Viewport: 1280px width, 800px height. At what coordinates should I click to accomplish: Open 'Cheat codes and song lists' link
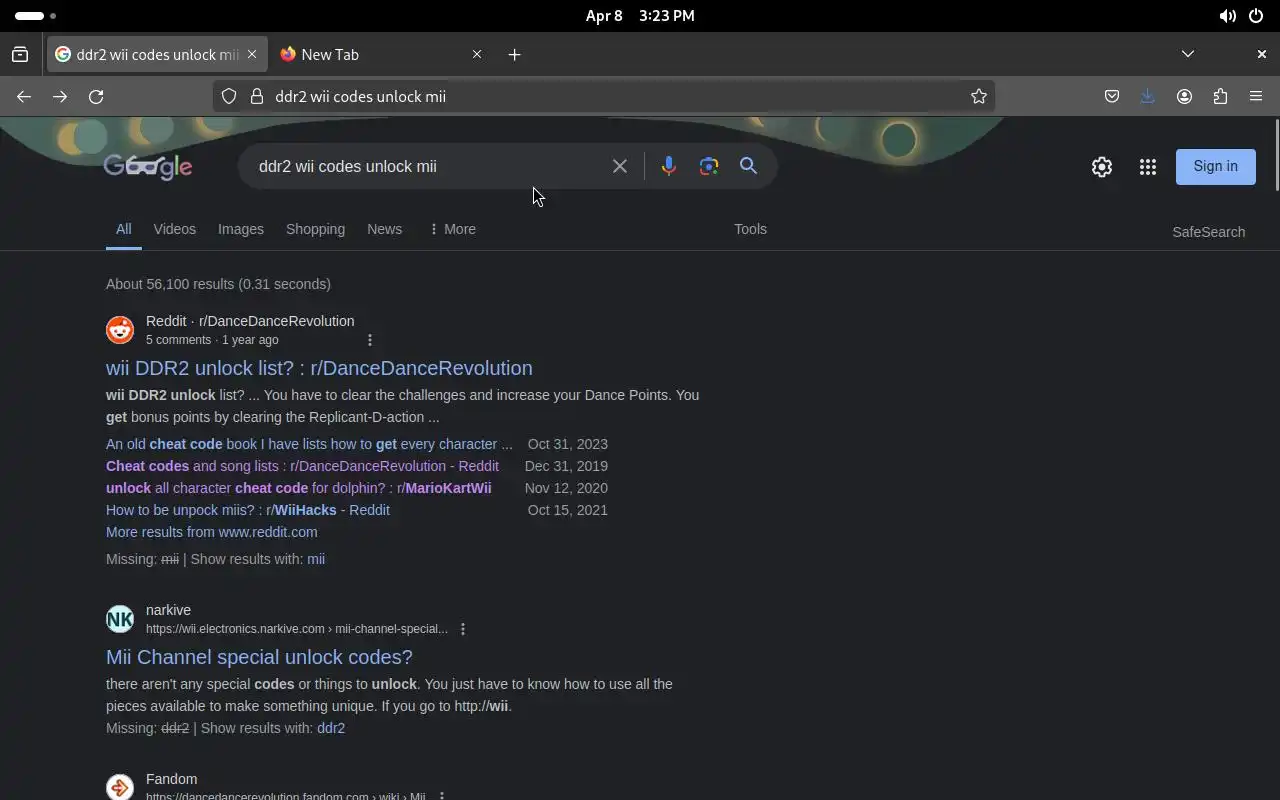click(x=302, y=466)
